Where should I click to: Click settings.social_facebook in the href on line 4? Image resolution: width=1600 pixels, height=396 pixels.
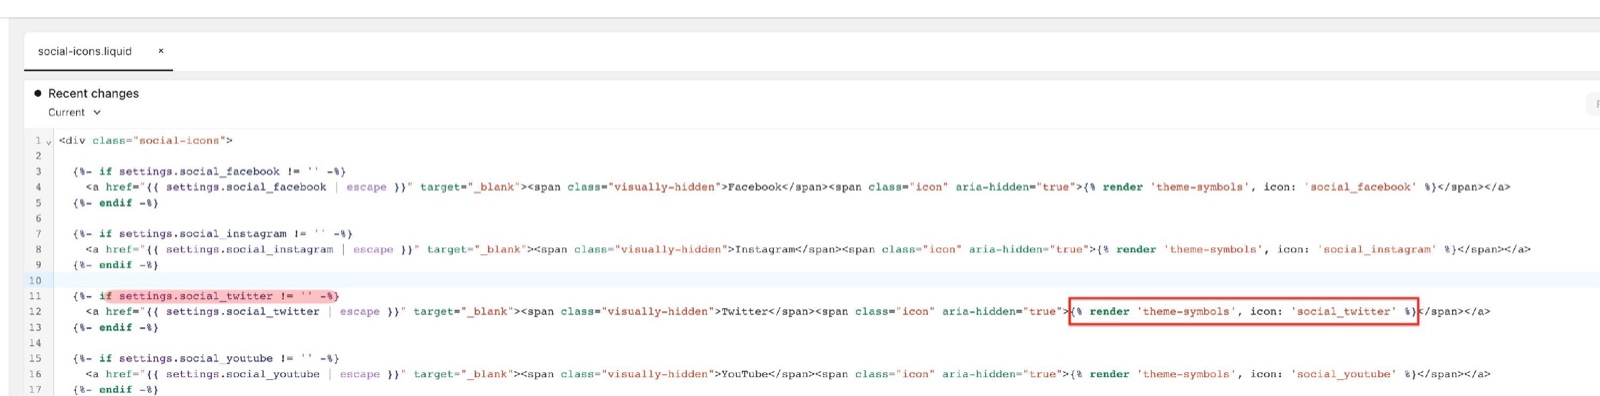tap(246, 187)
